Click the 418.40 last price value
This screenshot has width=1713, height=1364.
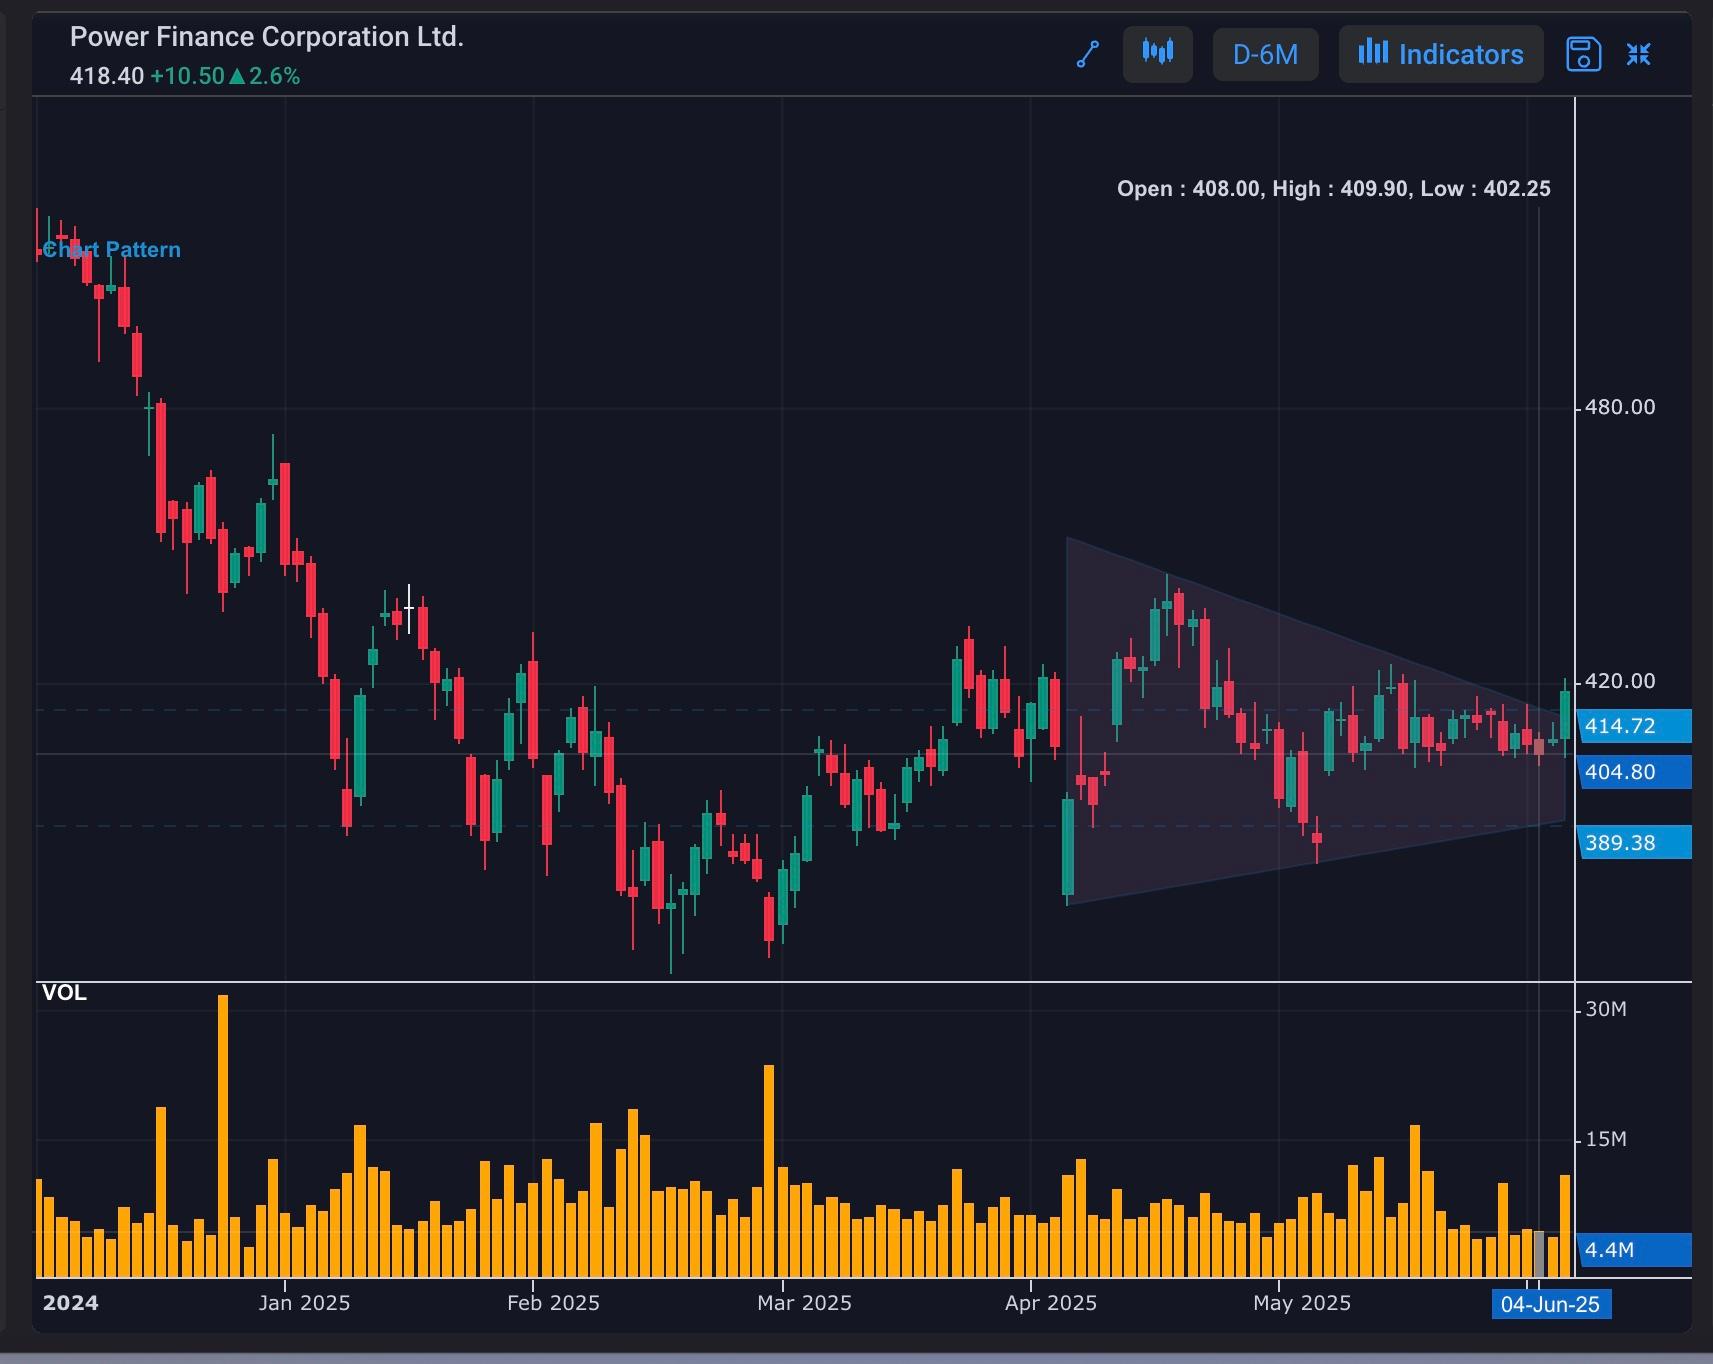point(107,76)
